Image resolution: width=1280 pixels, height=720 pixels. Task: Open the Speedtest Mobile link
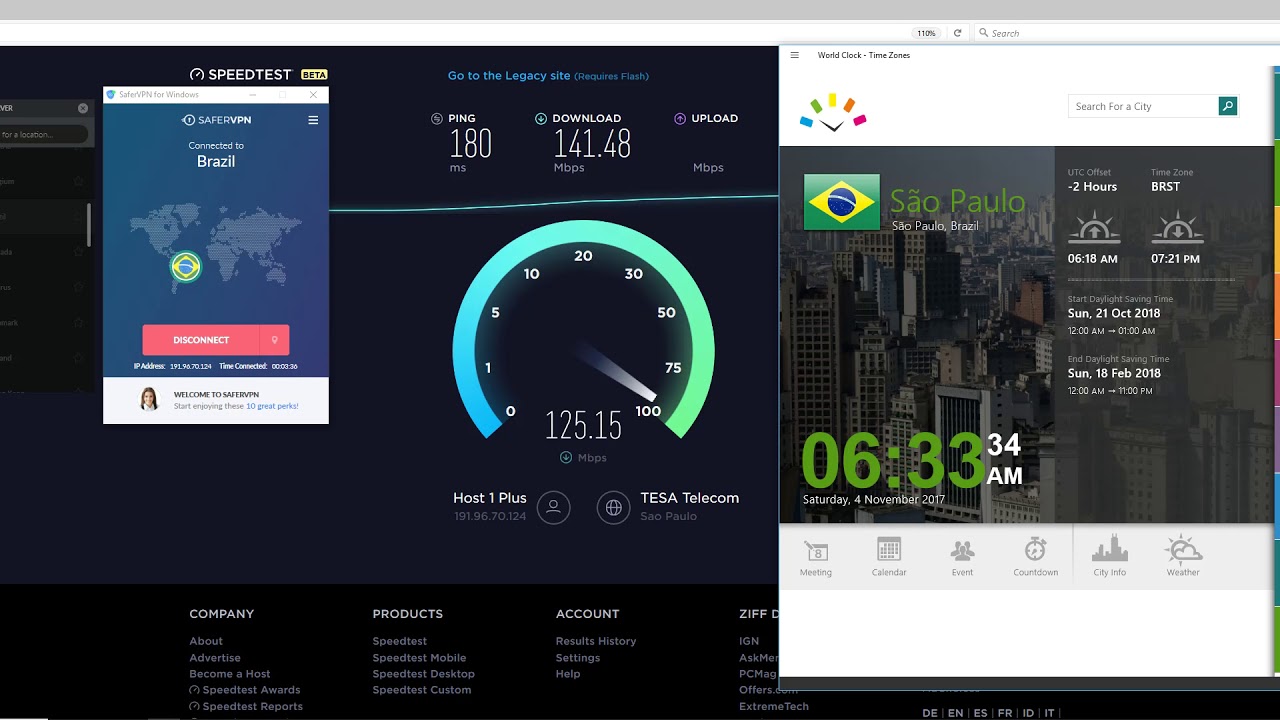(419, 658)
